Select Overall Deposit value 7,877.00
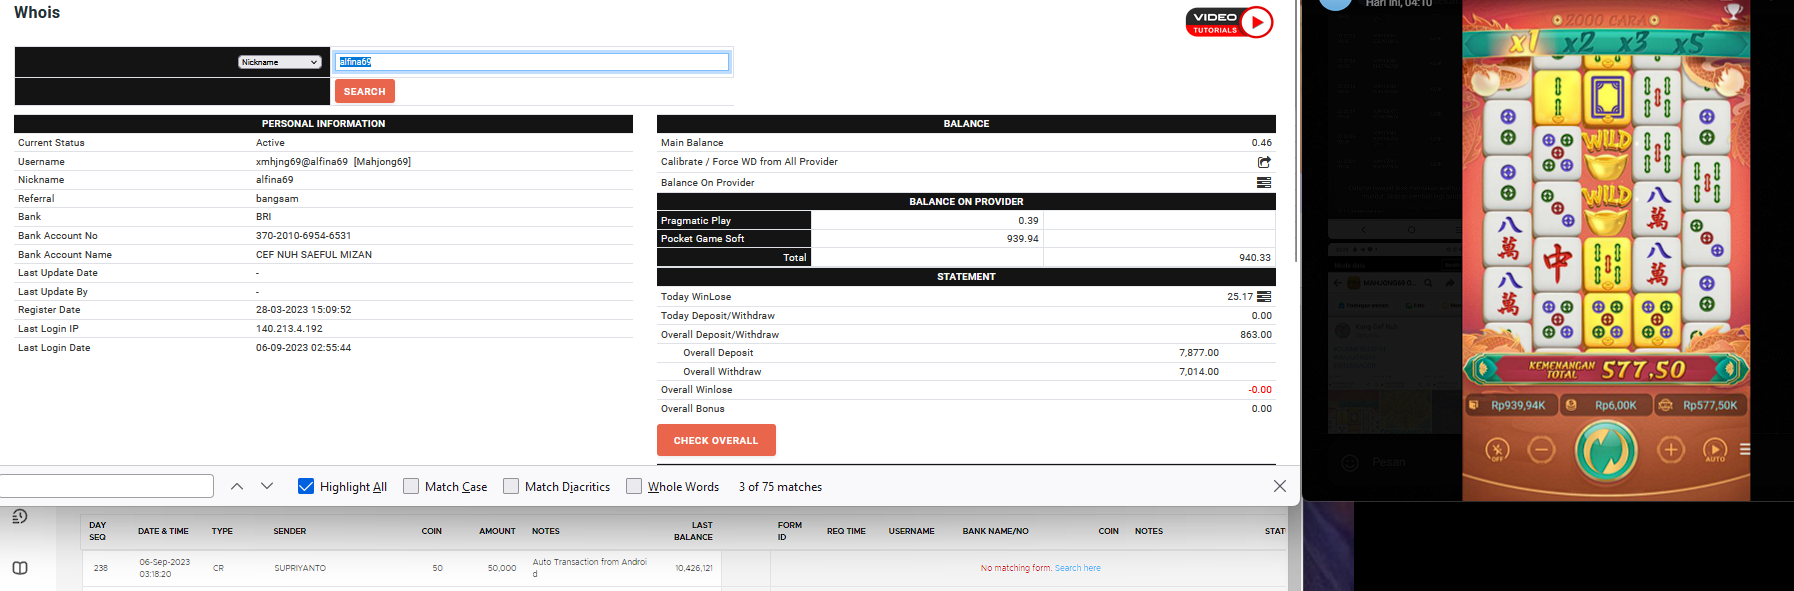This screenshot has height=591, width=1794. [x=1199, y=353]
